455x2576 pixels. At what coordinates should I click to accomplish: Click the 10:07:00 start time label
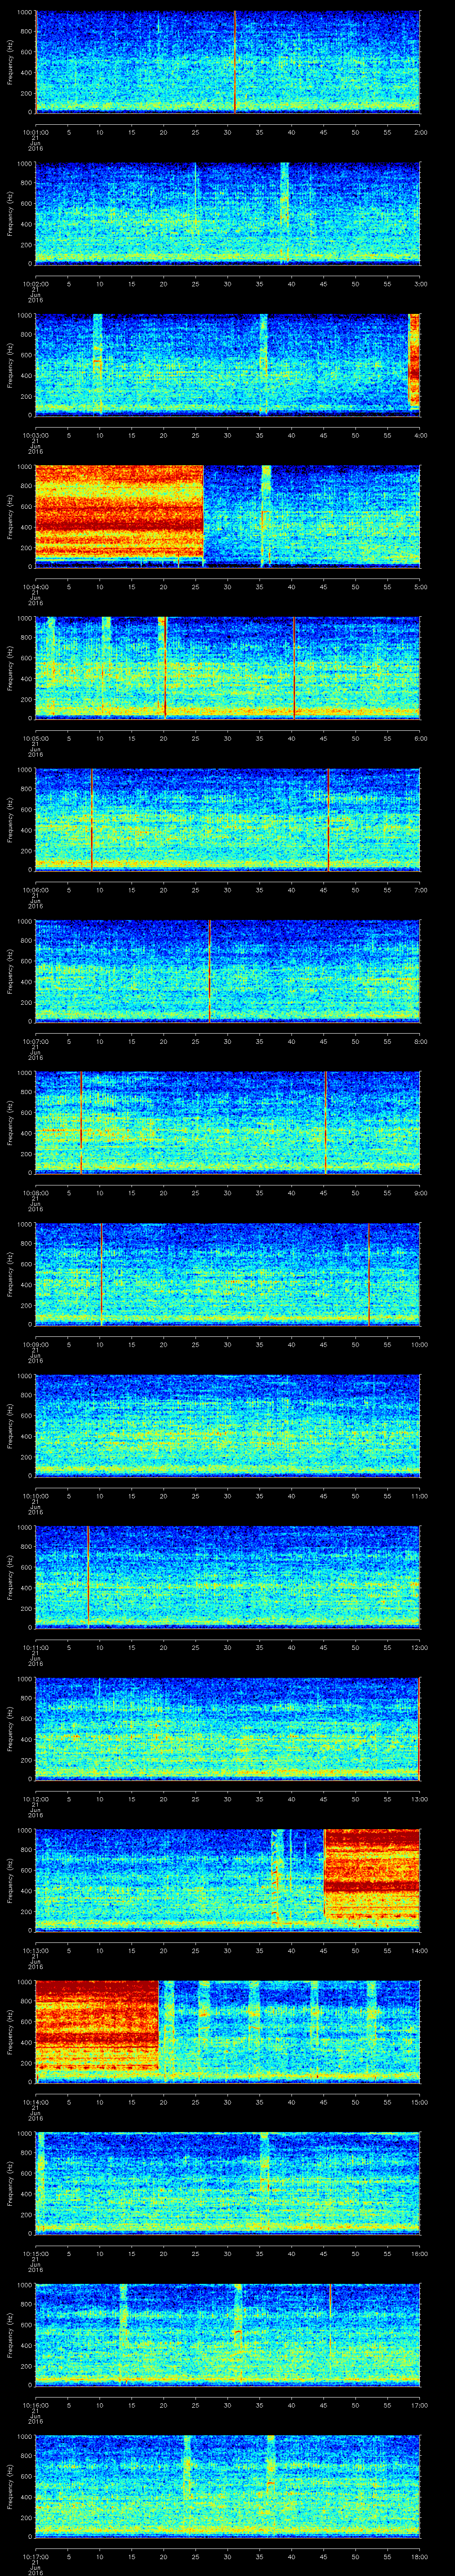35,1042
